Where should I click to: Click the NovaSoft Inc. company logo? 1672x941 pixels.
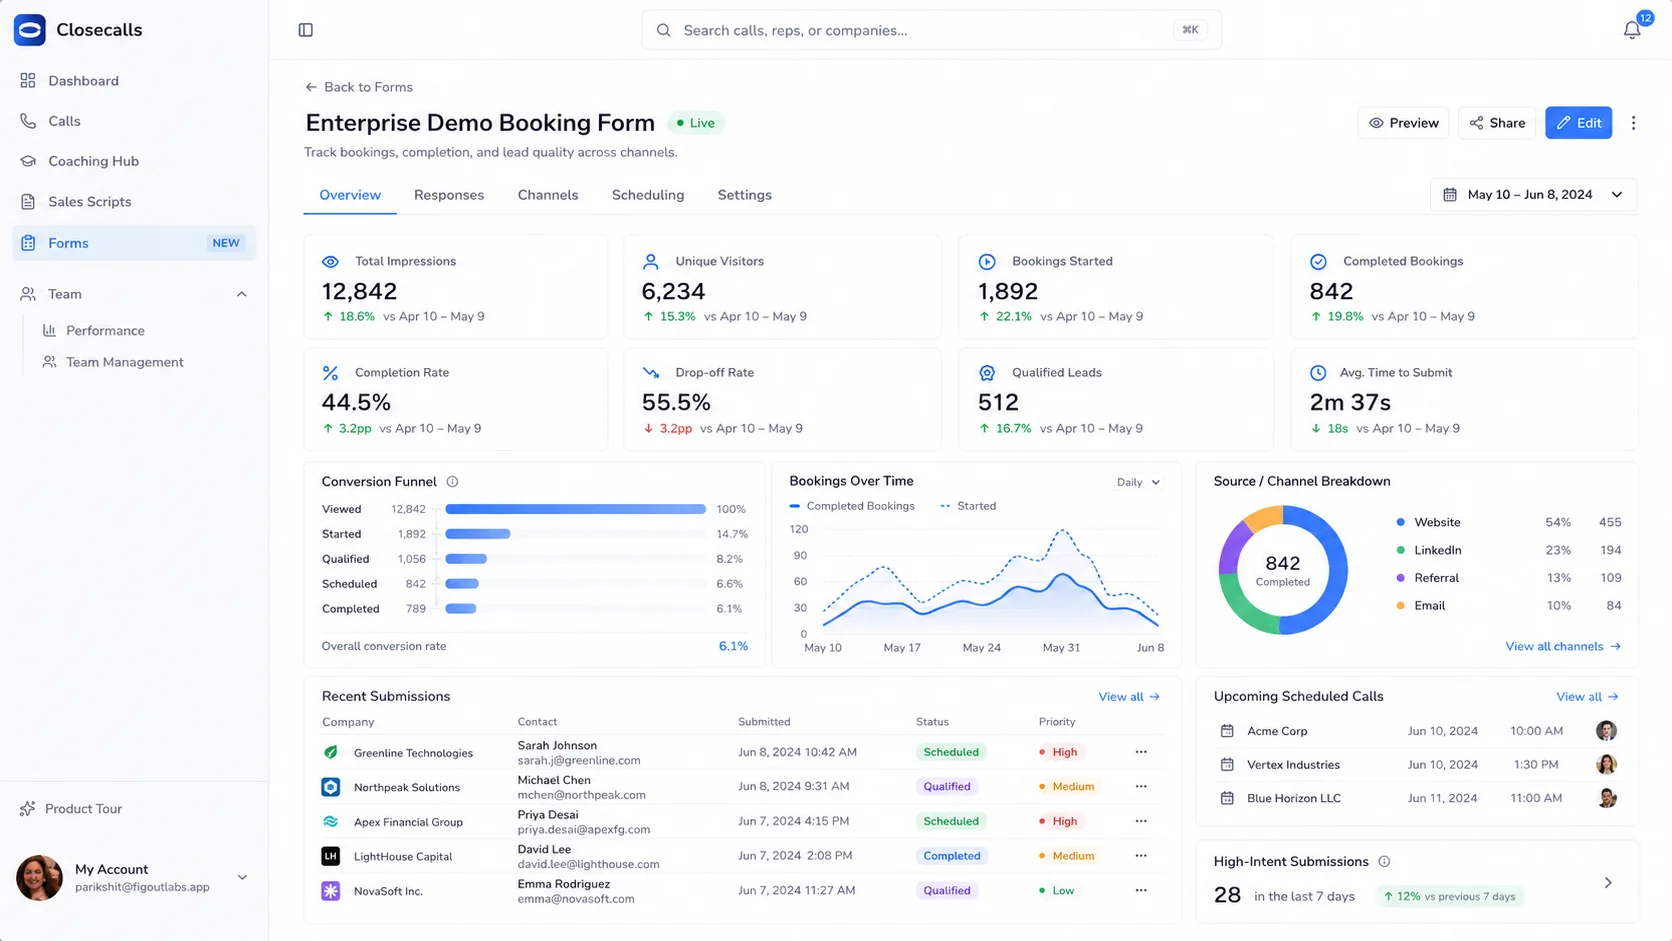[x=330, y=890]
